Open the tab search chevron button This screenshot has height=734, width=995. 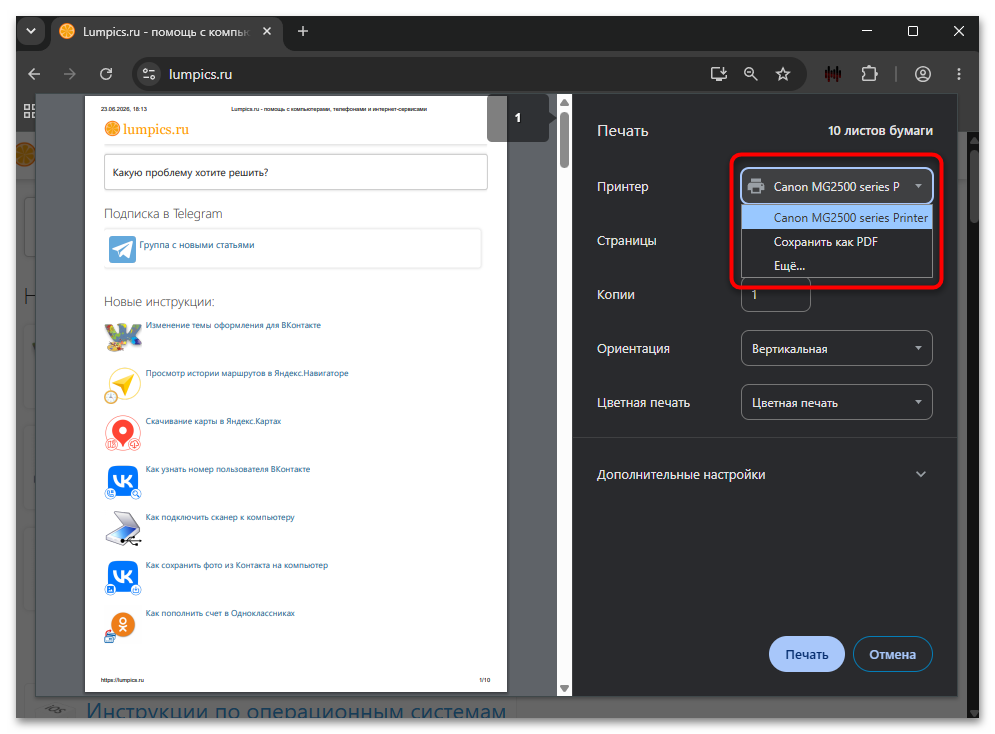(30, 31)
